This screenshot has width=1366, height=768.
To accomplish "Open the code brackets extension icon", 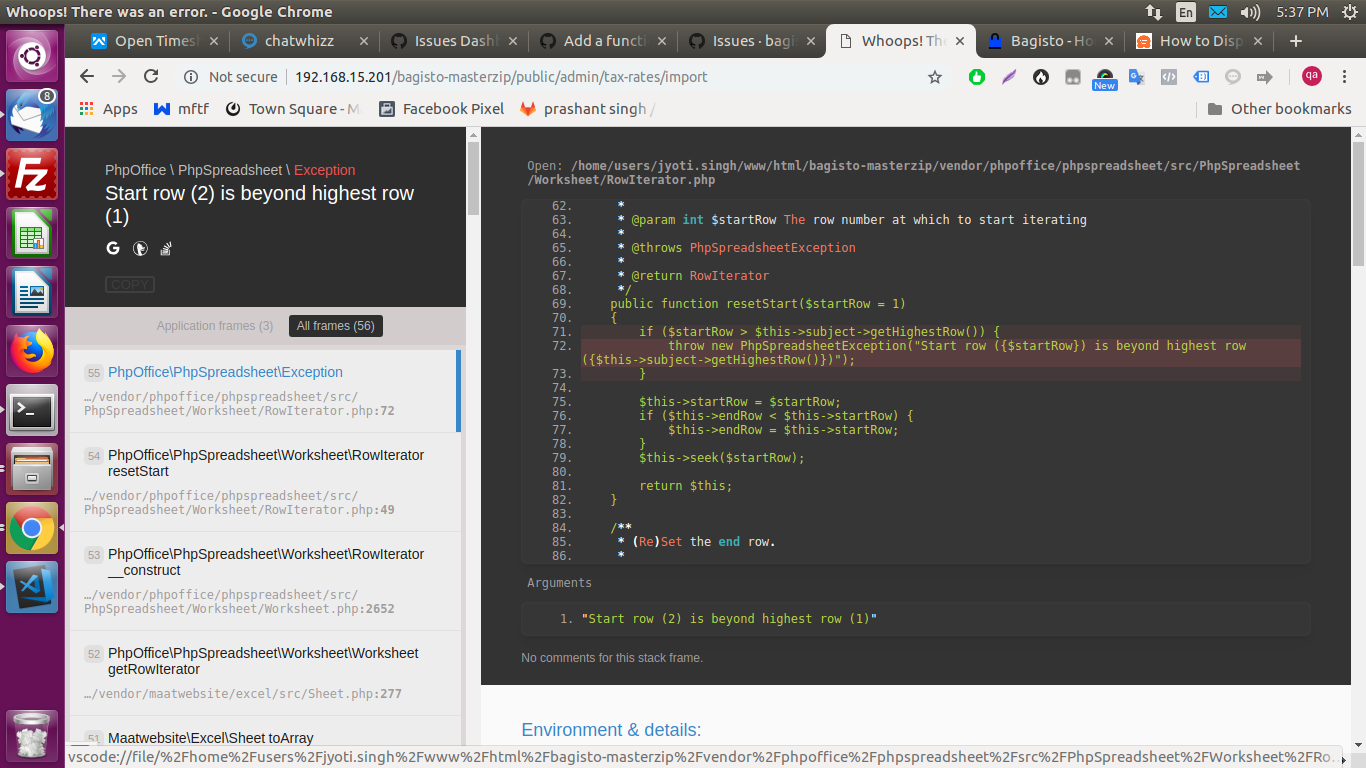I will 1168,77.
